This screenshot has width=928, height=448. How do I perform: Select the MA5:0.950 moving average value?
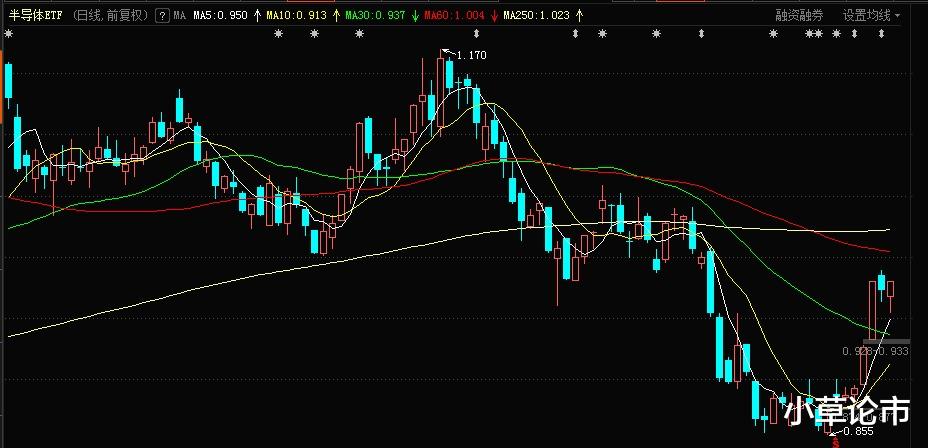[218, 16]
